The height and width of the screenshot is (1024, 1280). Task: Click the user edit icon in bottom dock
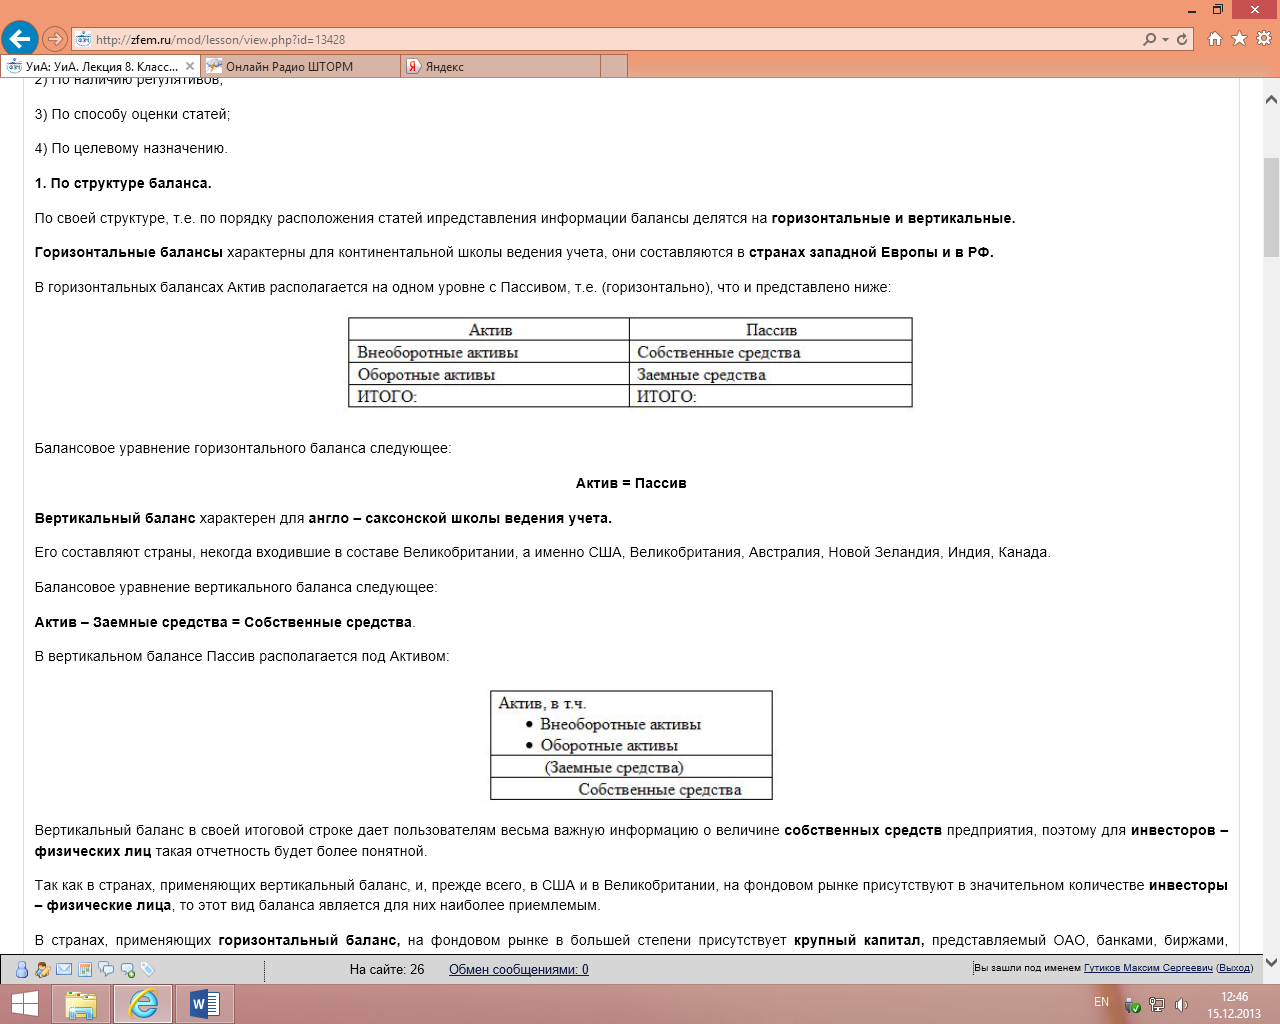43,969
